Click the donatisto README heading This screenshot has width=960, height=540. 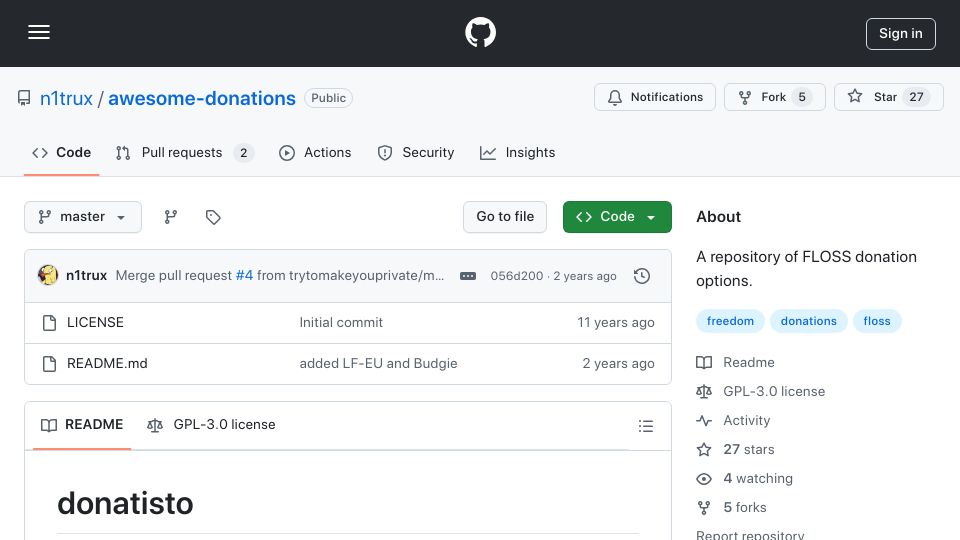[x=126, y=503]
